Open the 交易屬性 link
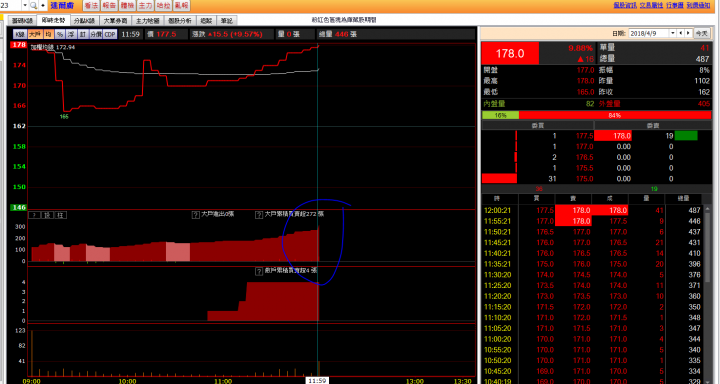This screenshot has height=384, width=720. tap(651, 5)
